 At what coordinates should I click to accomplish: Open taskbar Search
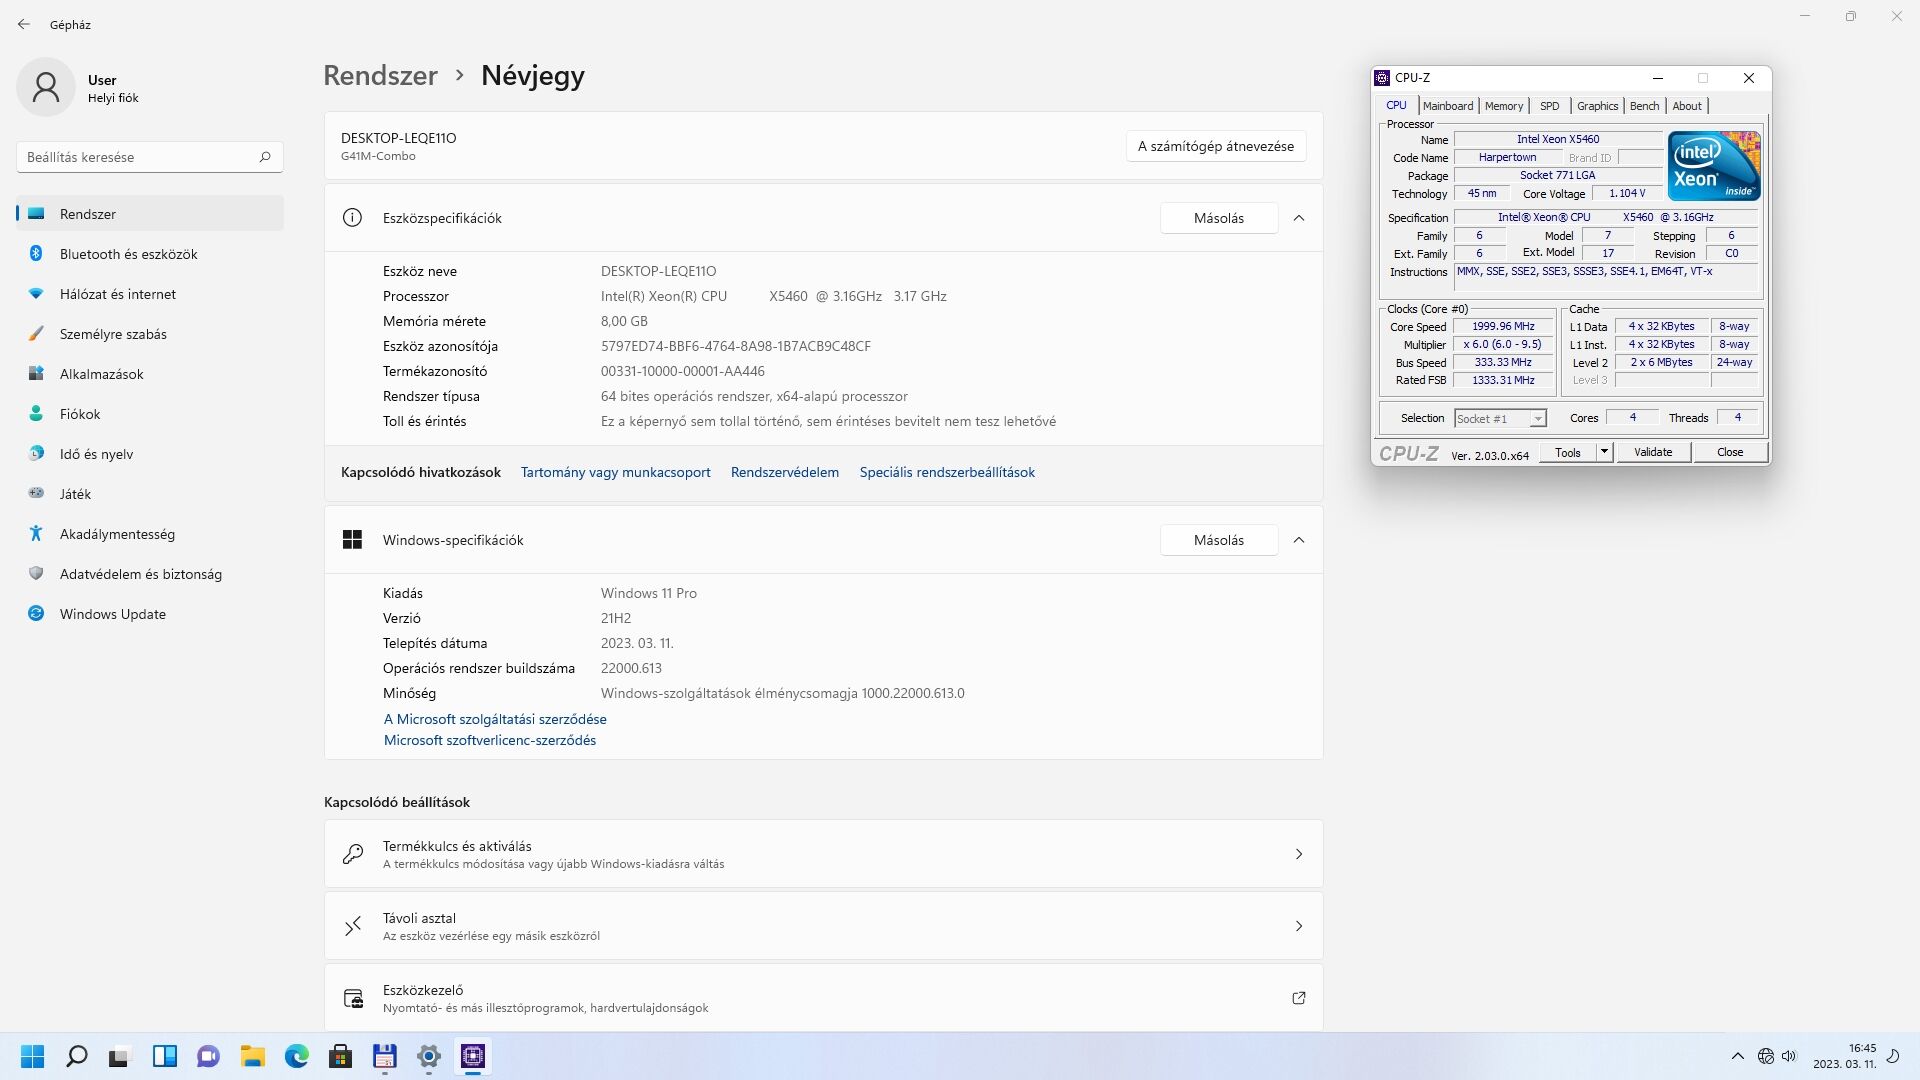point(77,1056)
